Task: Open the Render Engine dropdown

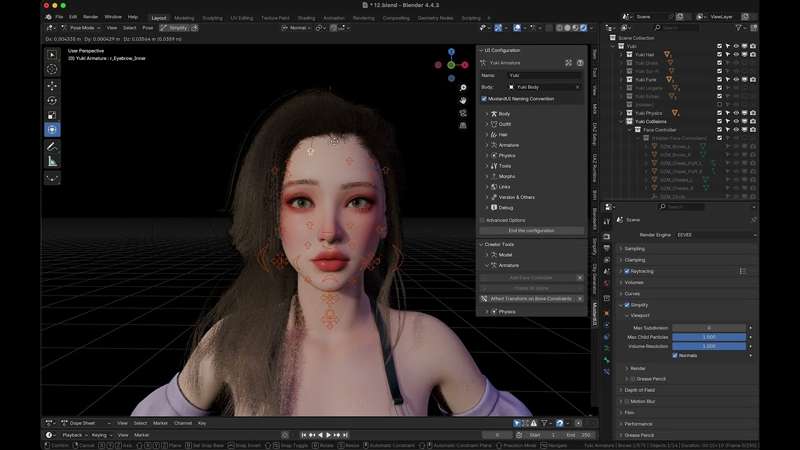Action: point(715,235)
